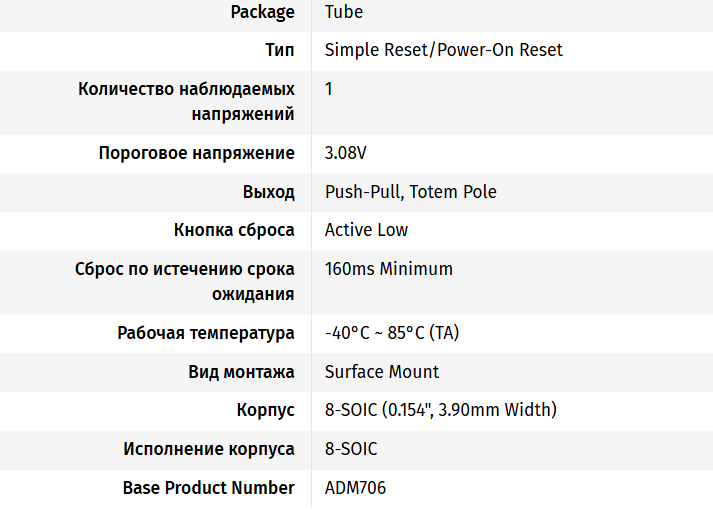Click the "Количество наблюдаемых напряжений" label
The width and height of the screenshot is (713, 515).
point(186,101)
